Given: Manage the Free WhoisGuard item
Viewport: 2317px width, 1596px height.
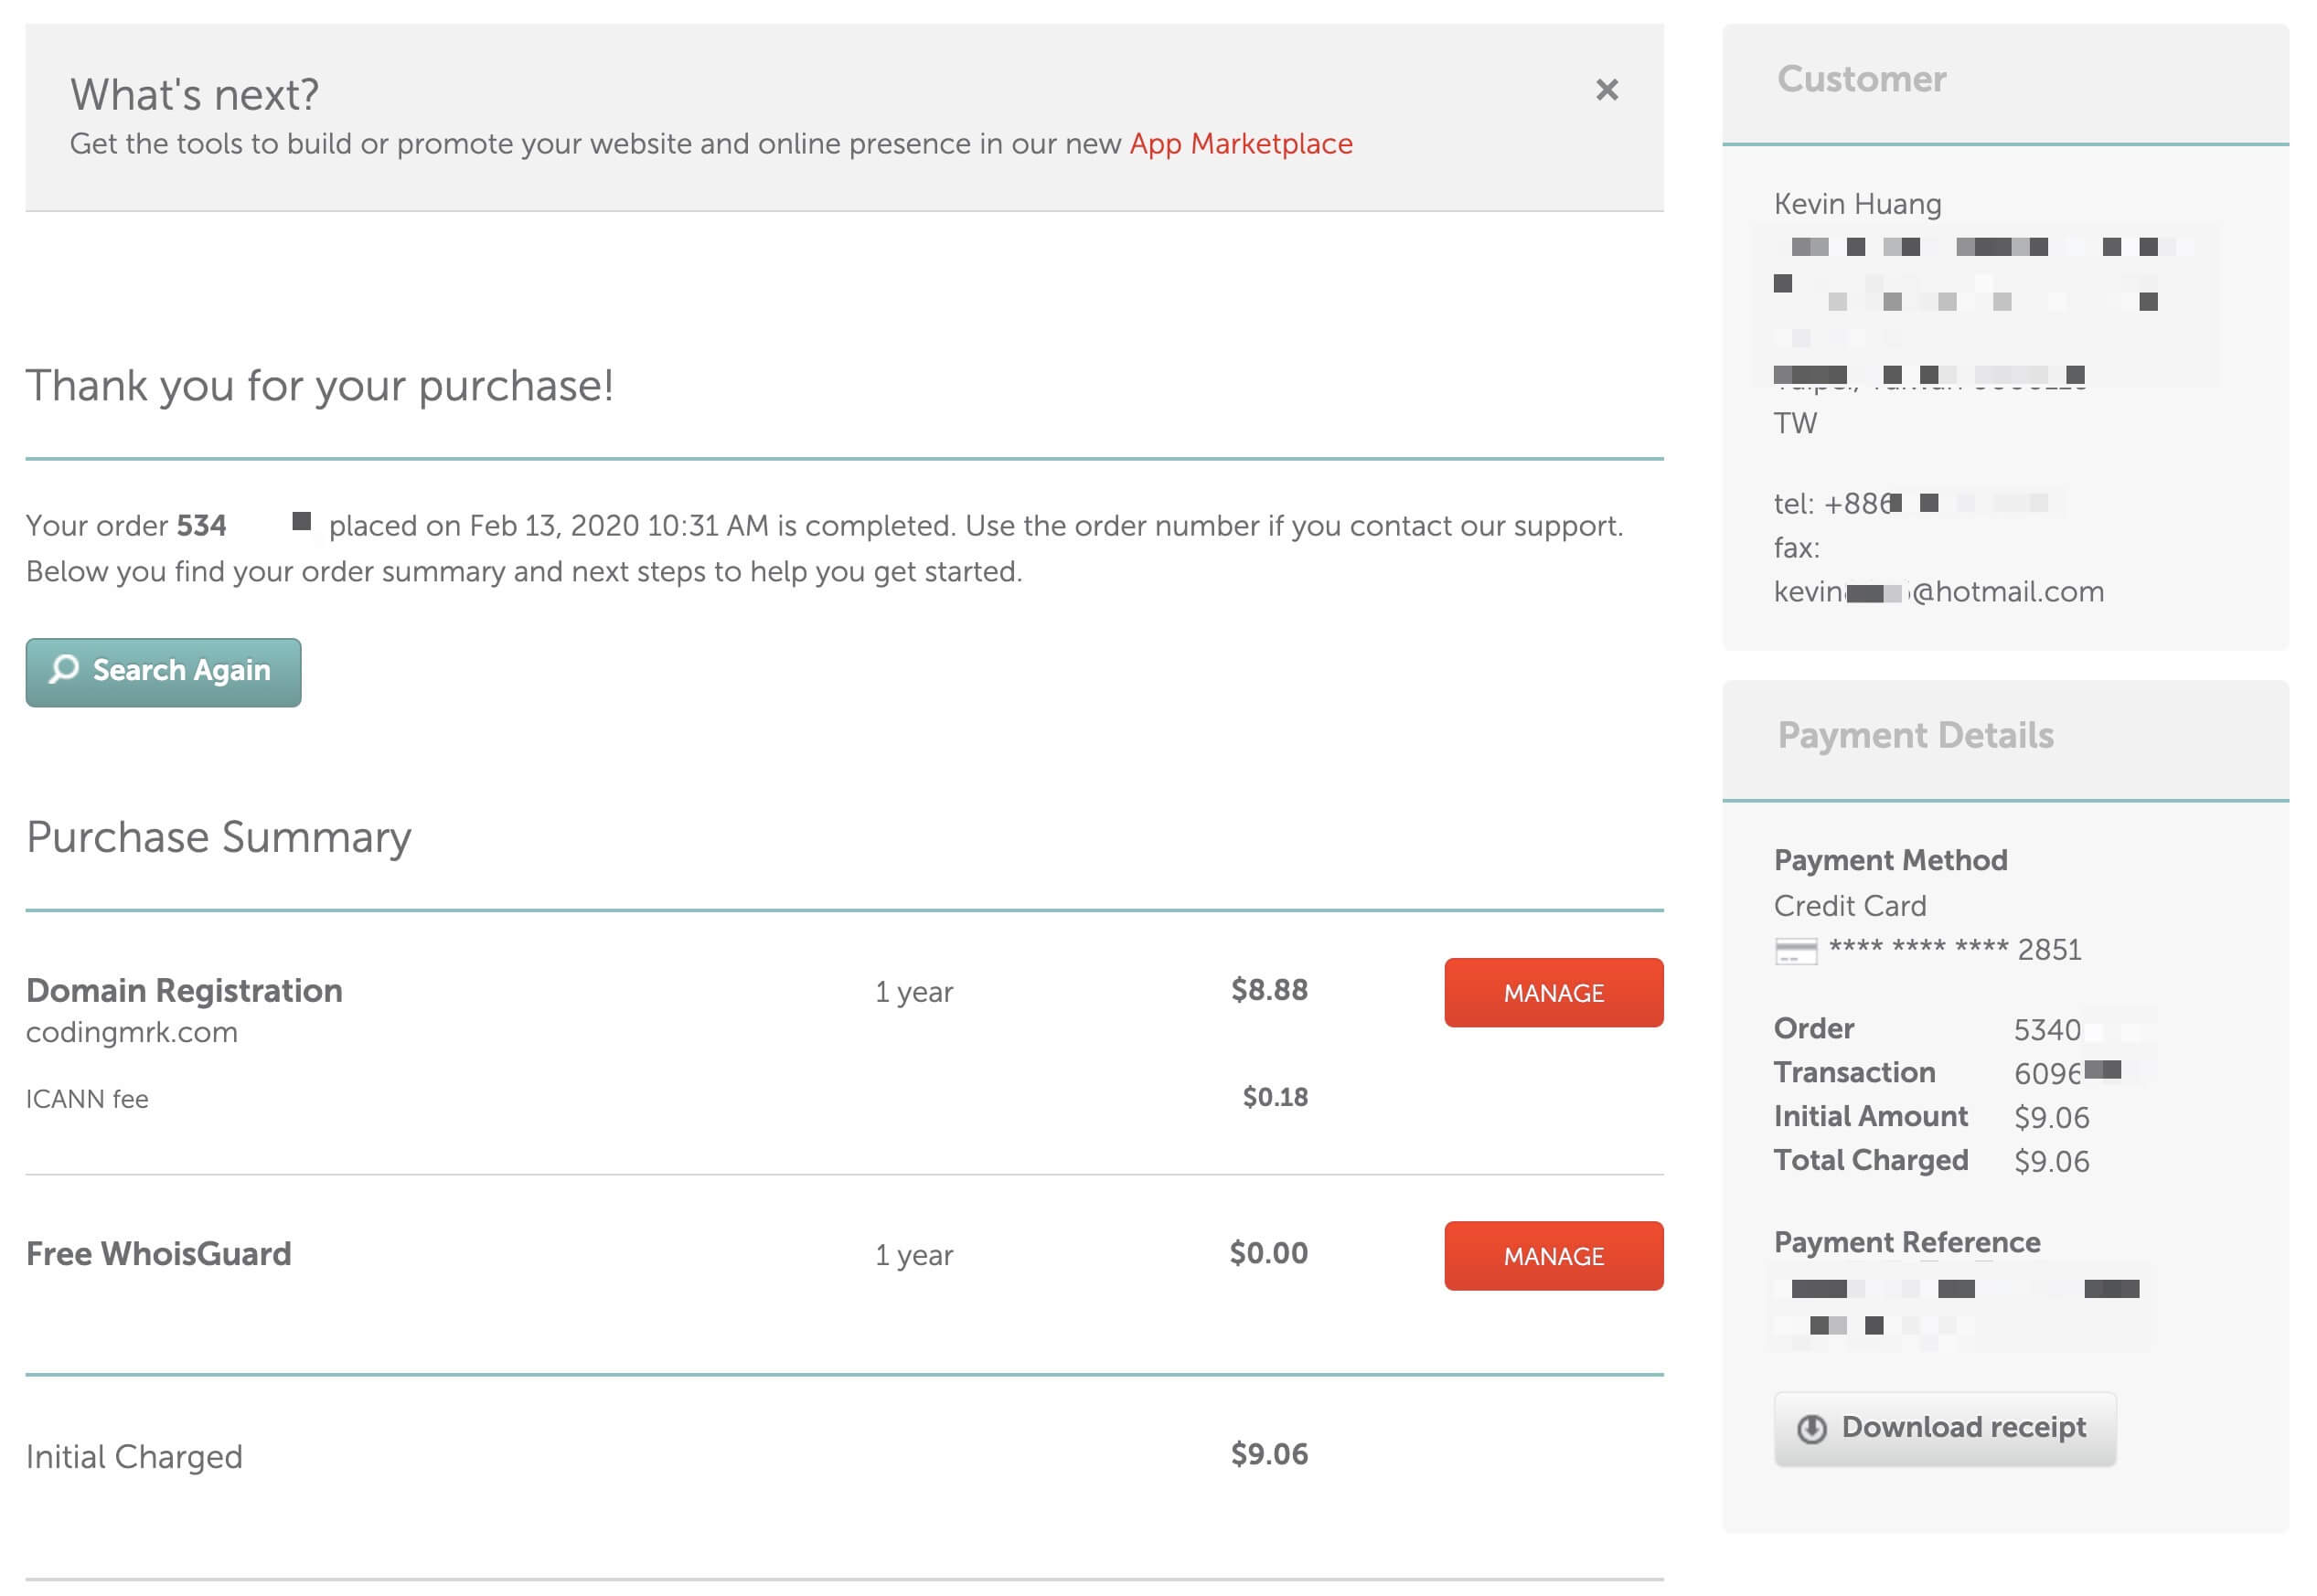Looking at the screenshot, I should [1553, 1256].
